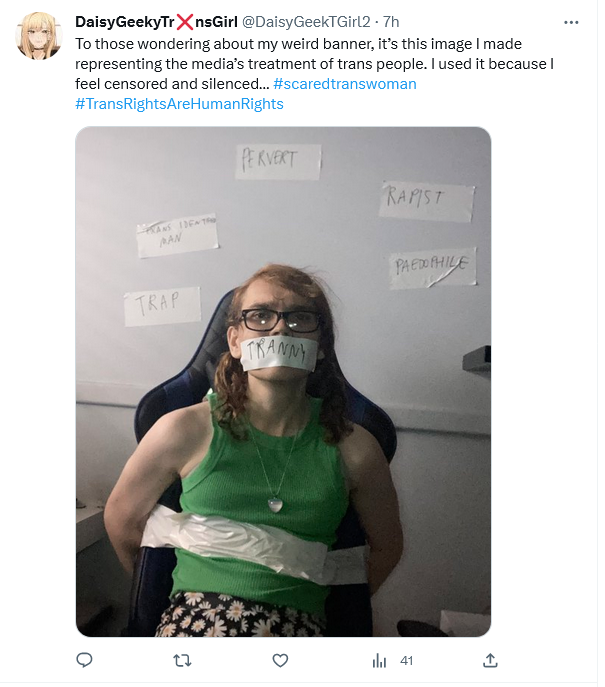Click the reply speech bubble icon
Screen dimensions: 605x687
coord(84,660)
